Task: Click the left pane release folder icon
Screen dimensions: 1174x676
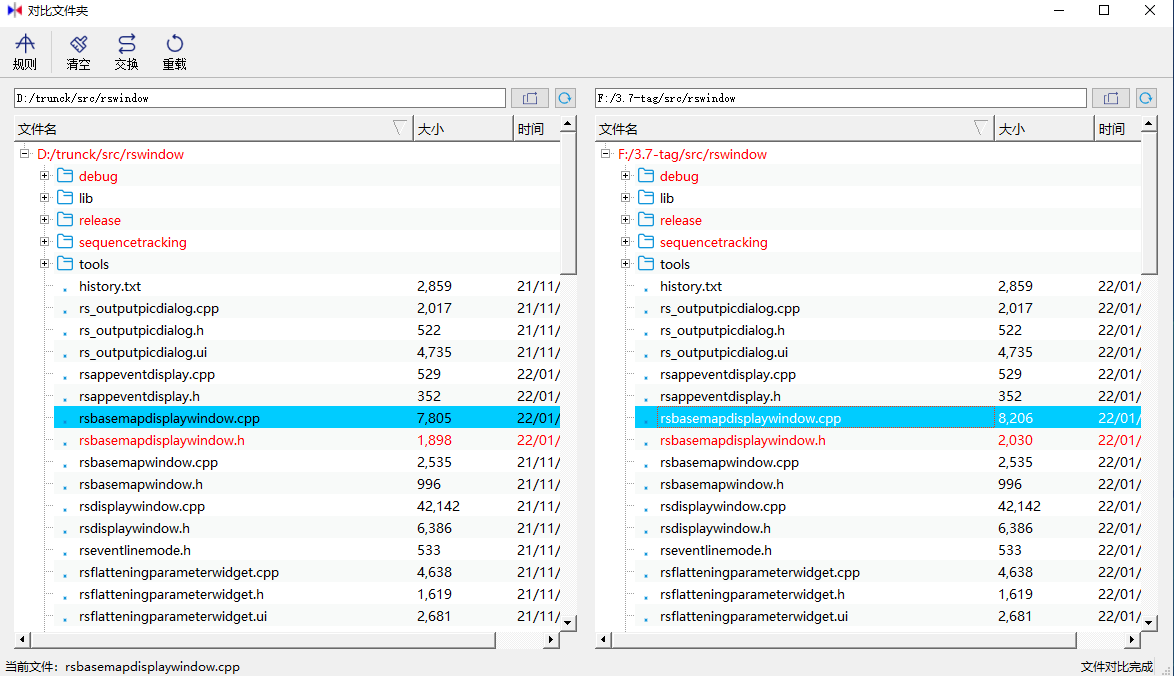Action: (x=65, y=220)
